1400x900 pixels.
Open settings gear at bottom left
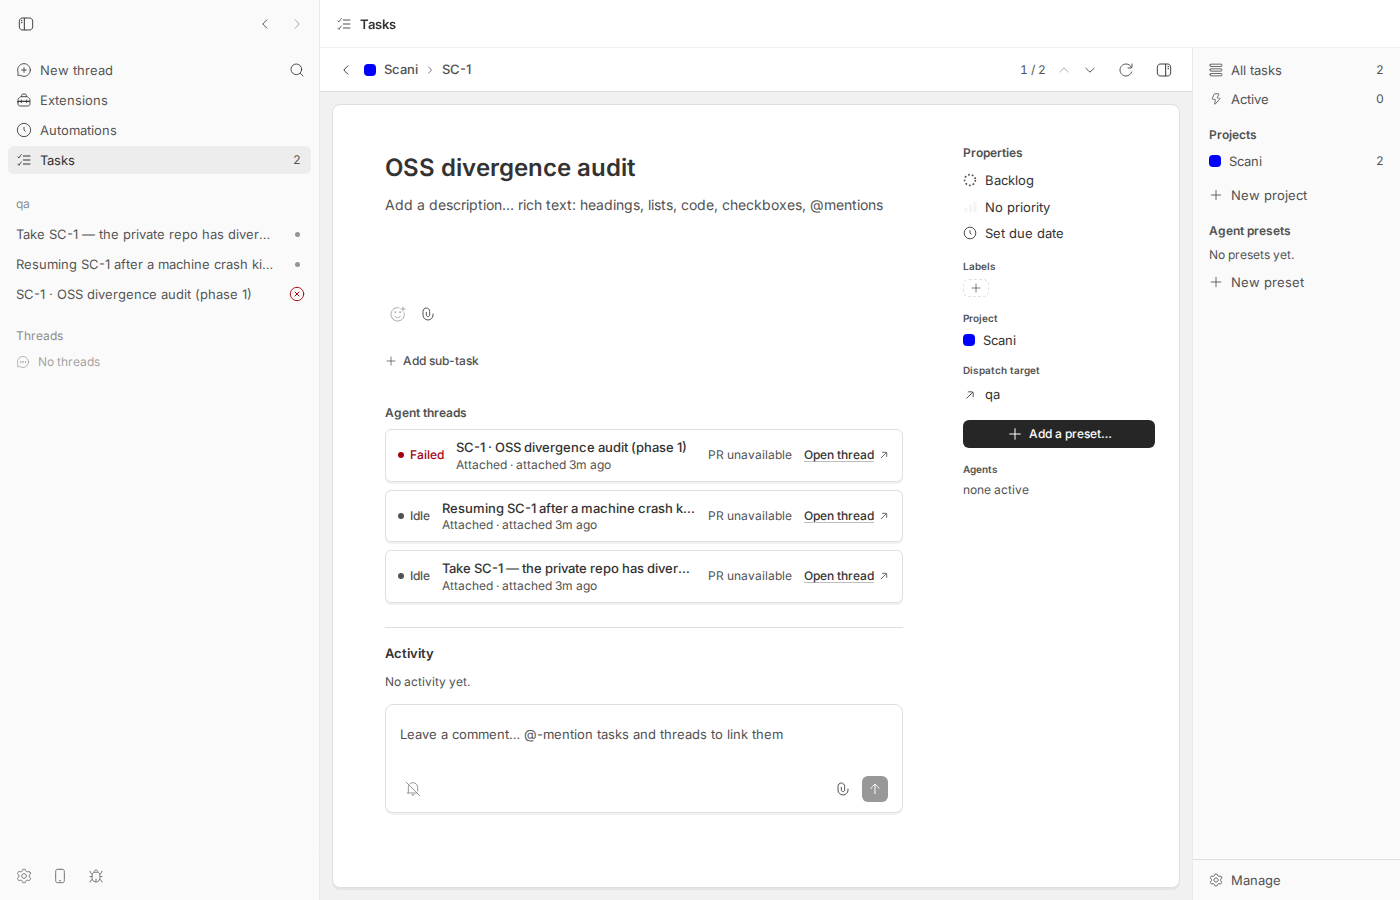(x=24, y=876)
